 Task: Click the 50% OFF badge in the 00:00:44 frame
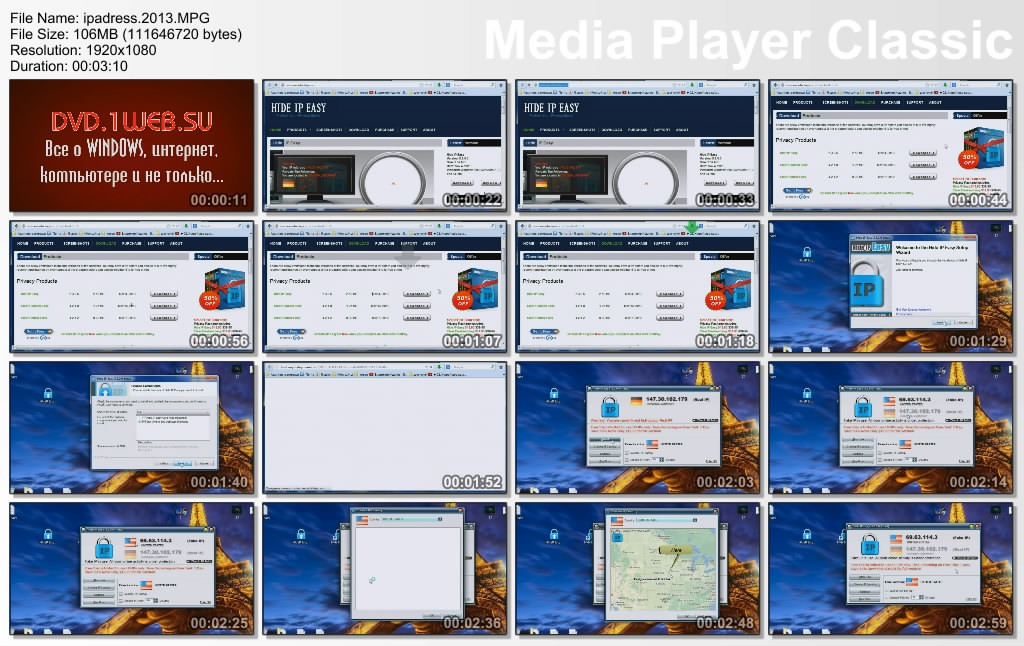click(x=967, y=159)
